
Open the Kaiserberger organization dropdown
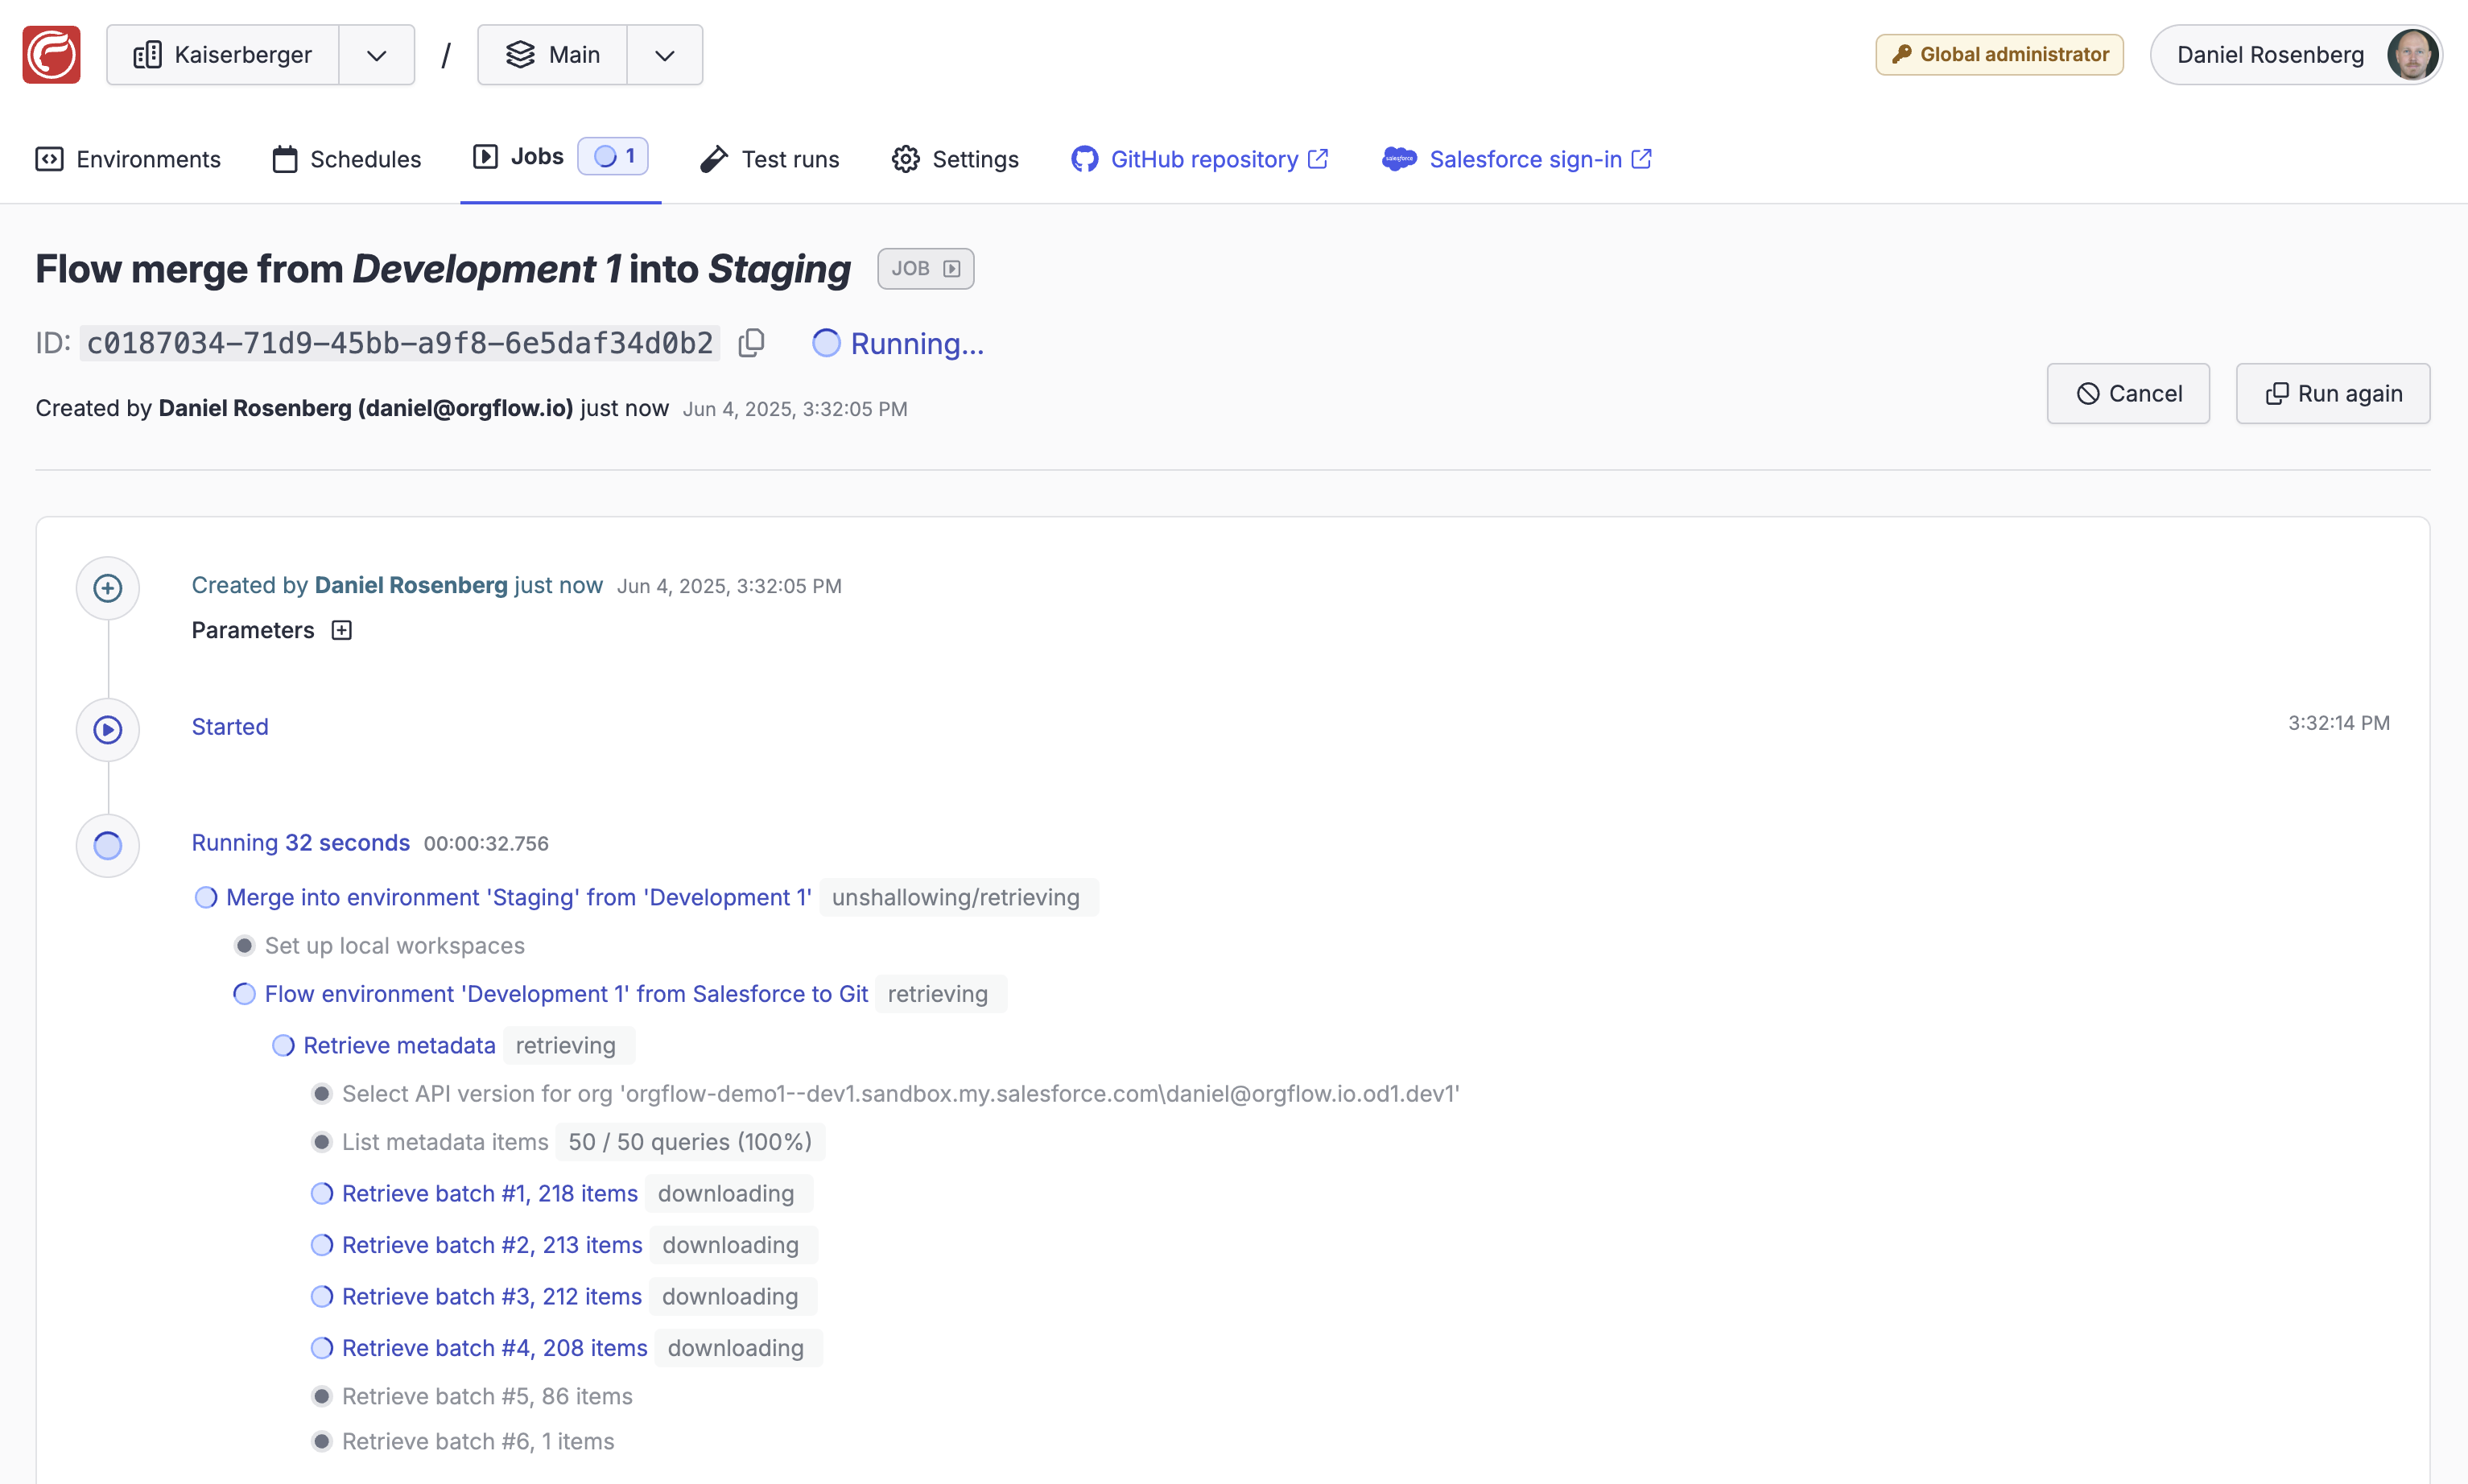376,54
